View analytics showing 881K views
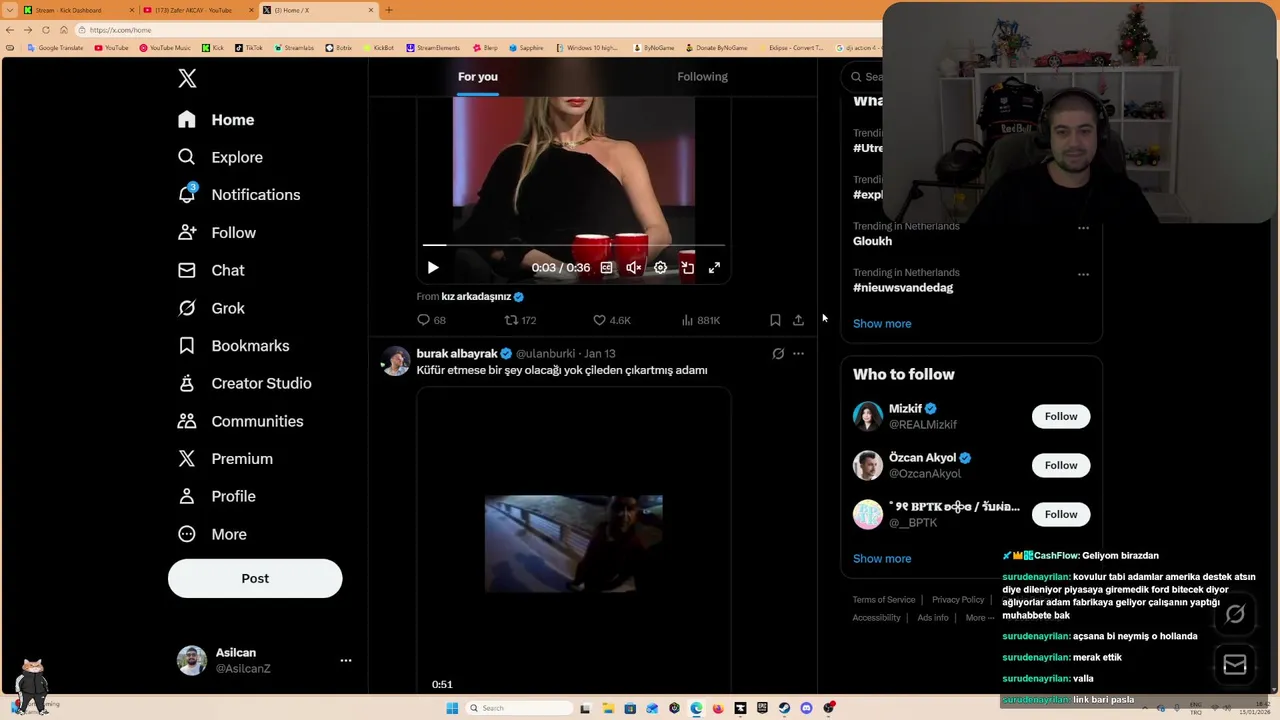1280x720 pixels. tap(700, 320)
